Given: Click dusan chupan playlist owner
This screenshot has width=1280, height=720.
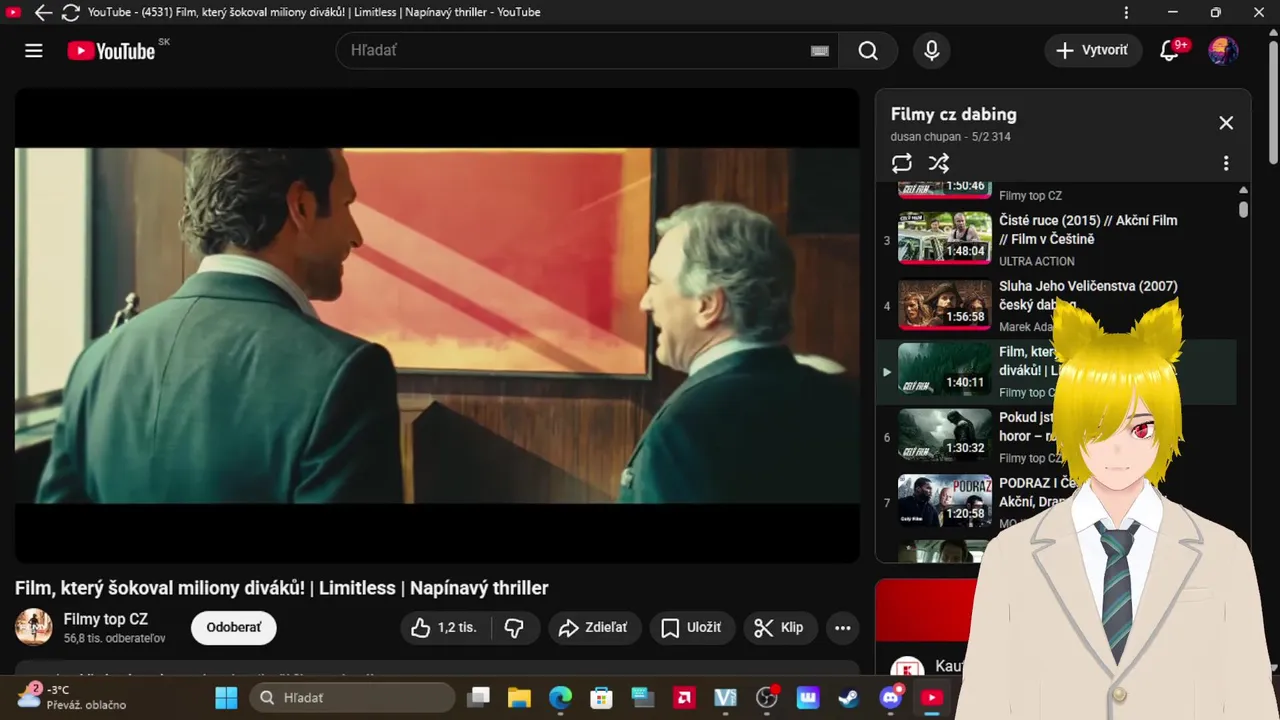Looking at the screenshot, I should tap(927, 137).
